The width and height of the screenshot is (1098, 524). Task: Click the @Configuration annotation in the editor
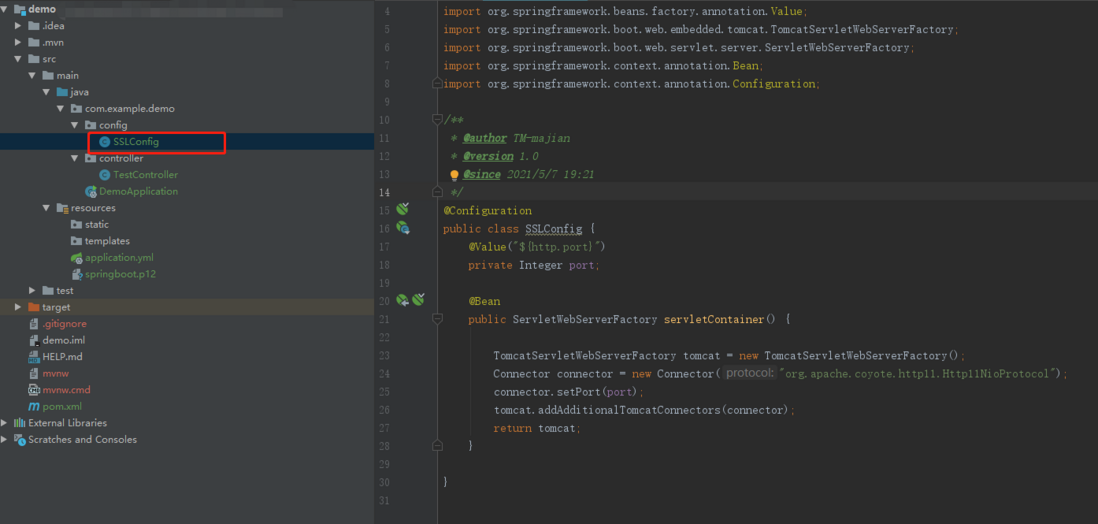487,210
